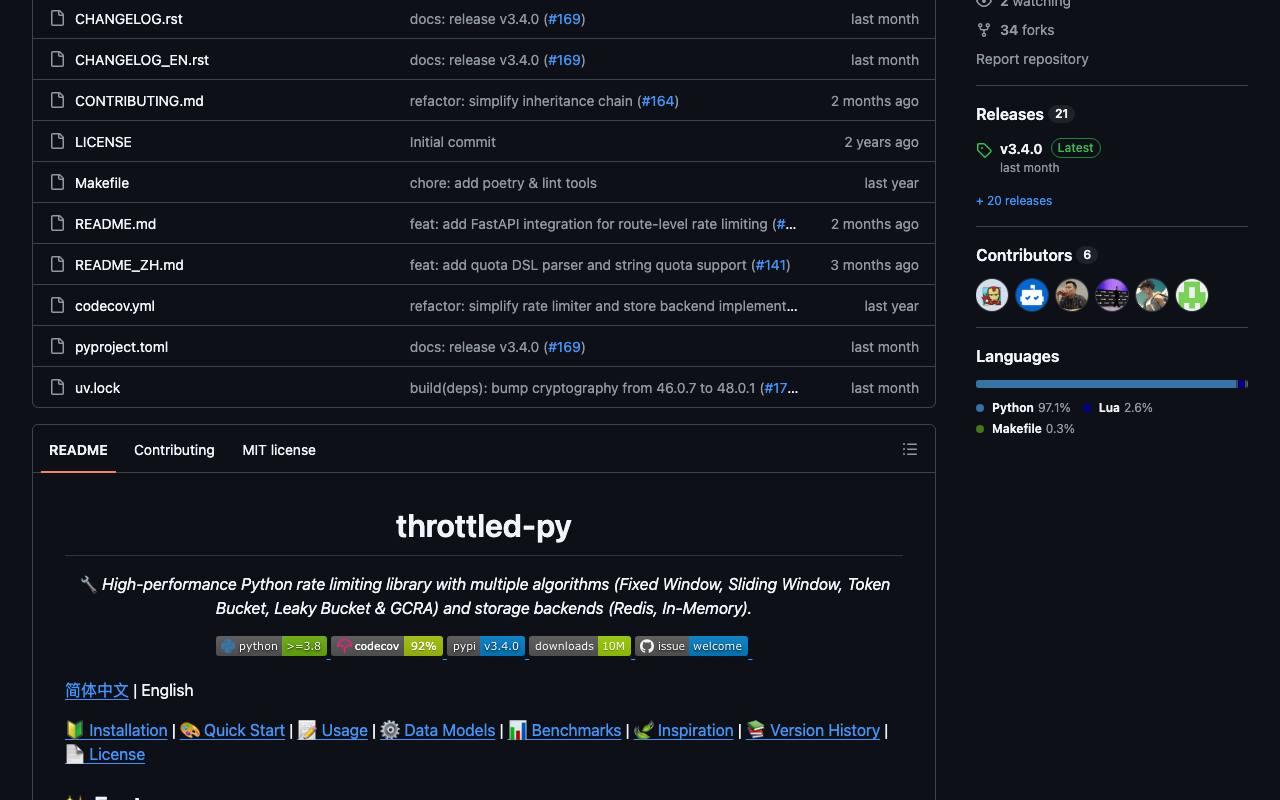Open the 'add FastAPI integration' commit message
The image size is (1280, 800).
(x=589, y=224)
